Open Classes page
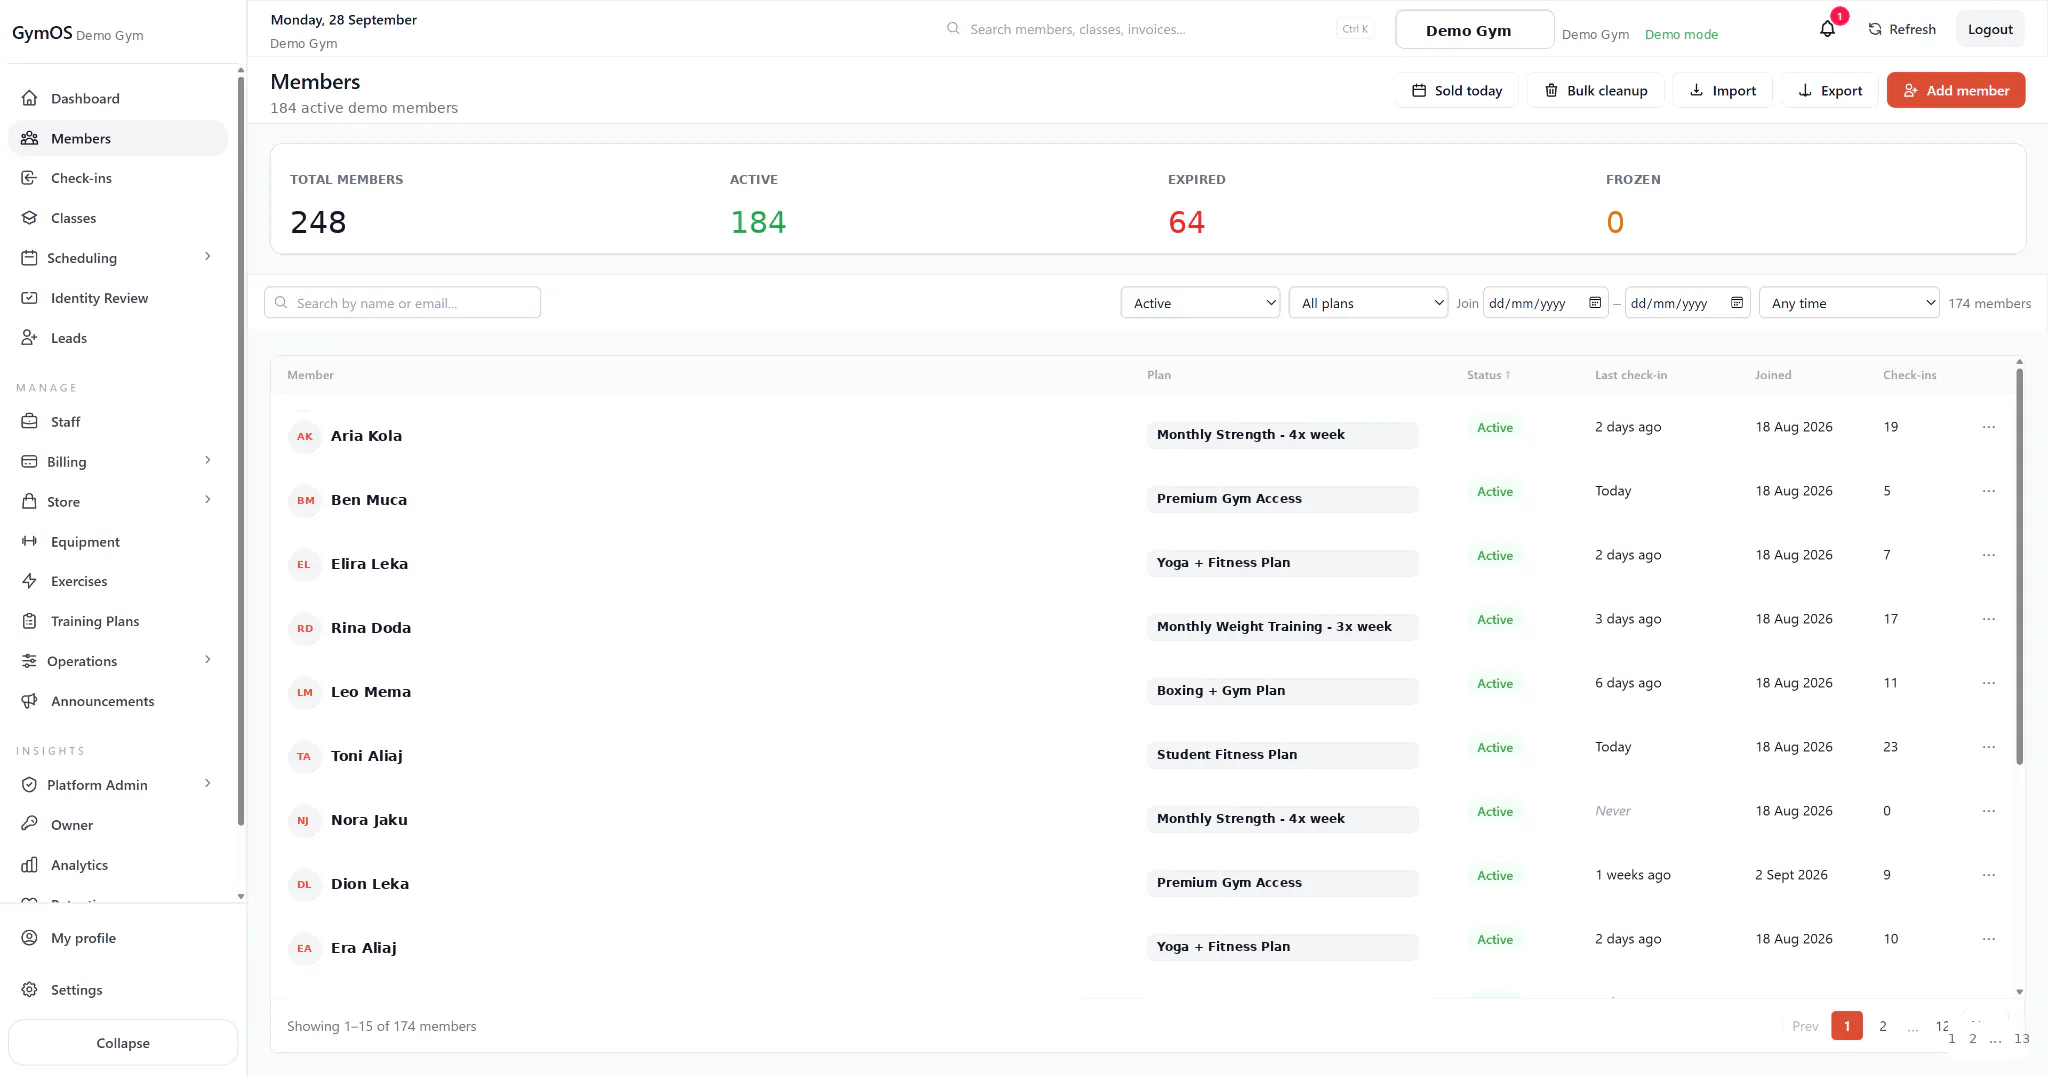The width and height of the screenshot is (2048, 1077). click(x=118, y=218)
